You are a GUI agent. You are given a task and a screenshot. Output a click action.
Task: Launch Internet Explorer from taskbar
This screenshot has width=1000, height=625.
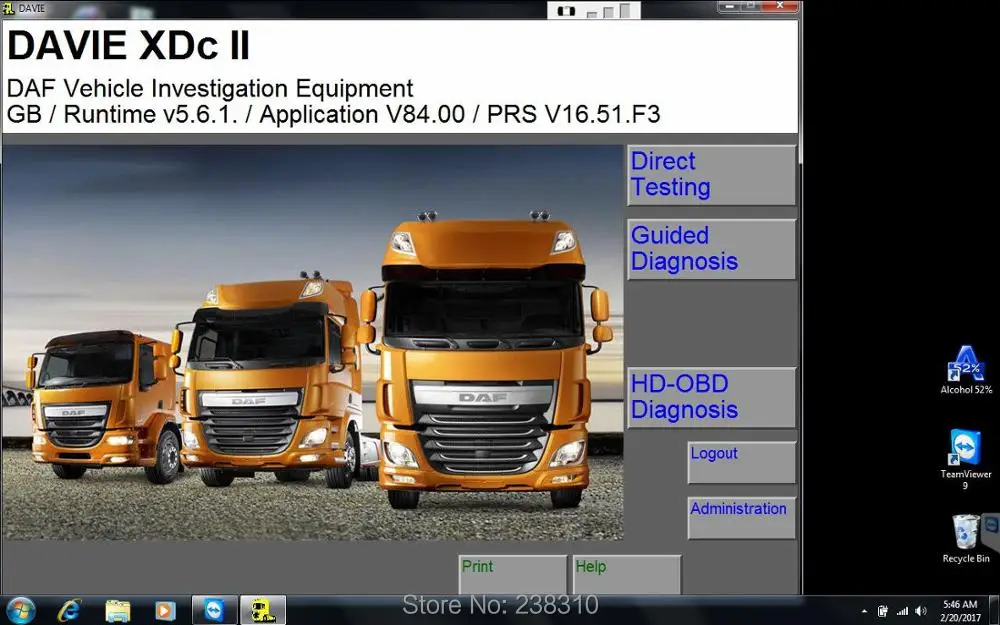click(68, 610)
